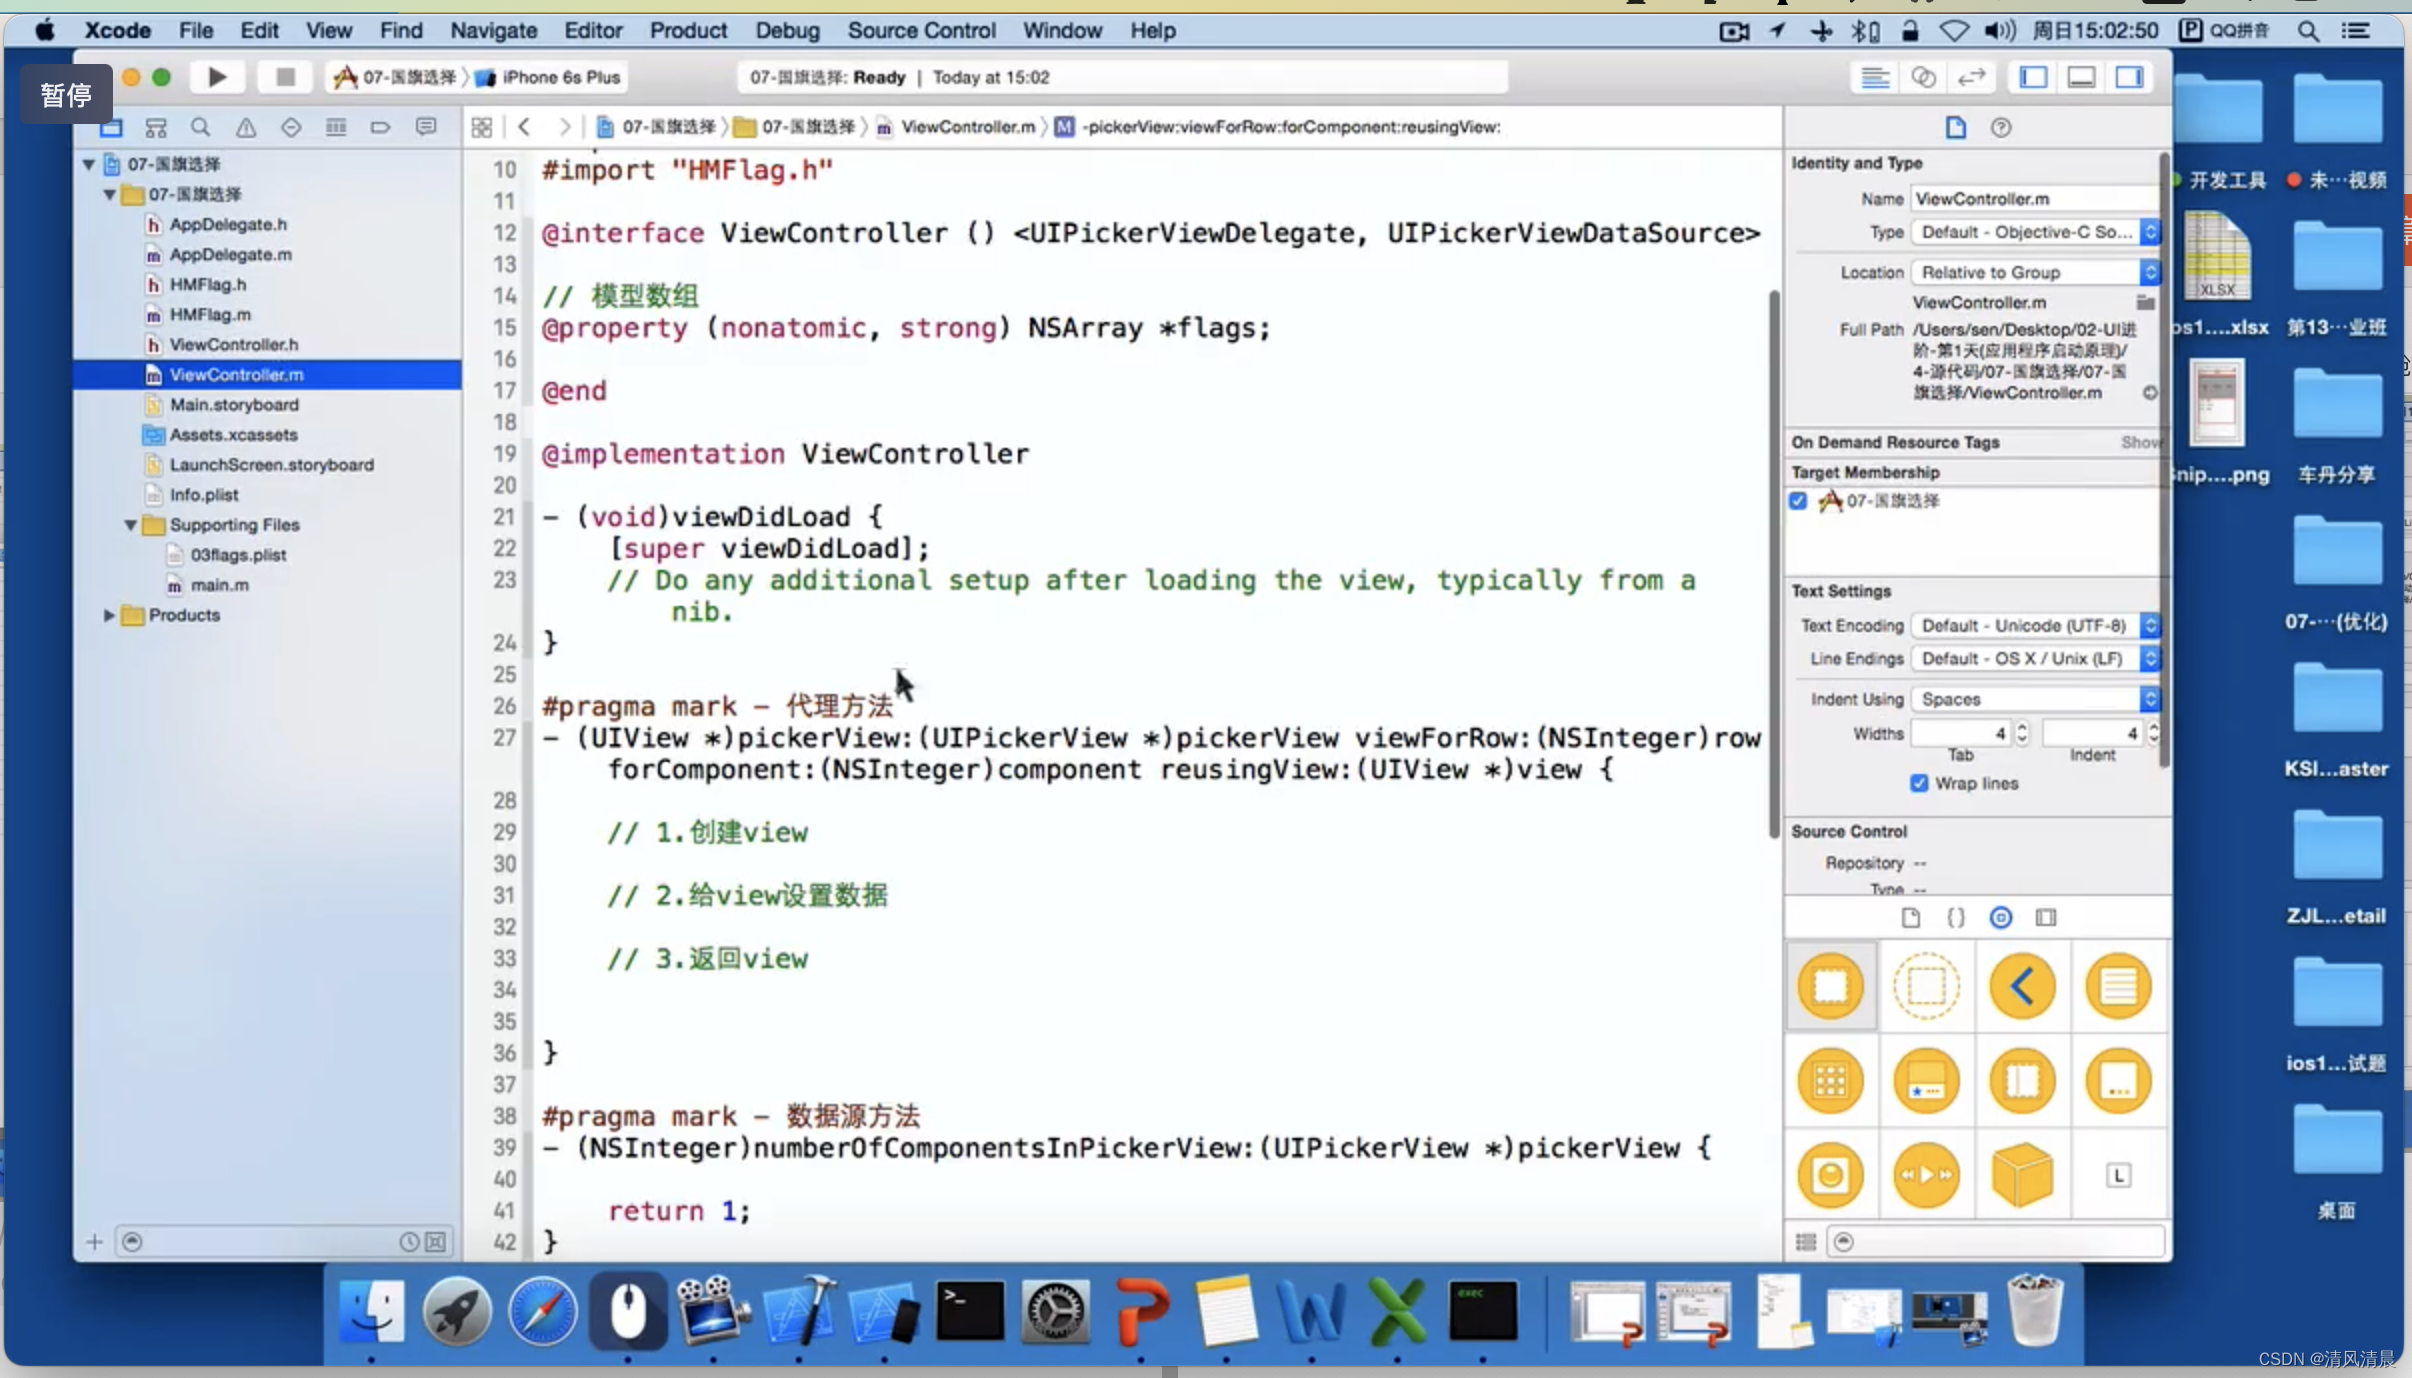The width and height of the screenshot is (2412, 1378).
Task: Open the file Type dropdown
Action: (2036, 232)
